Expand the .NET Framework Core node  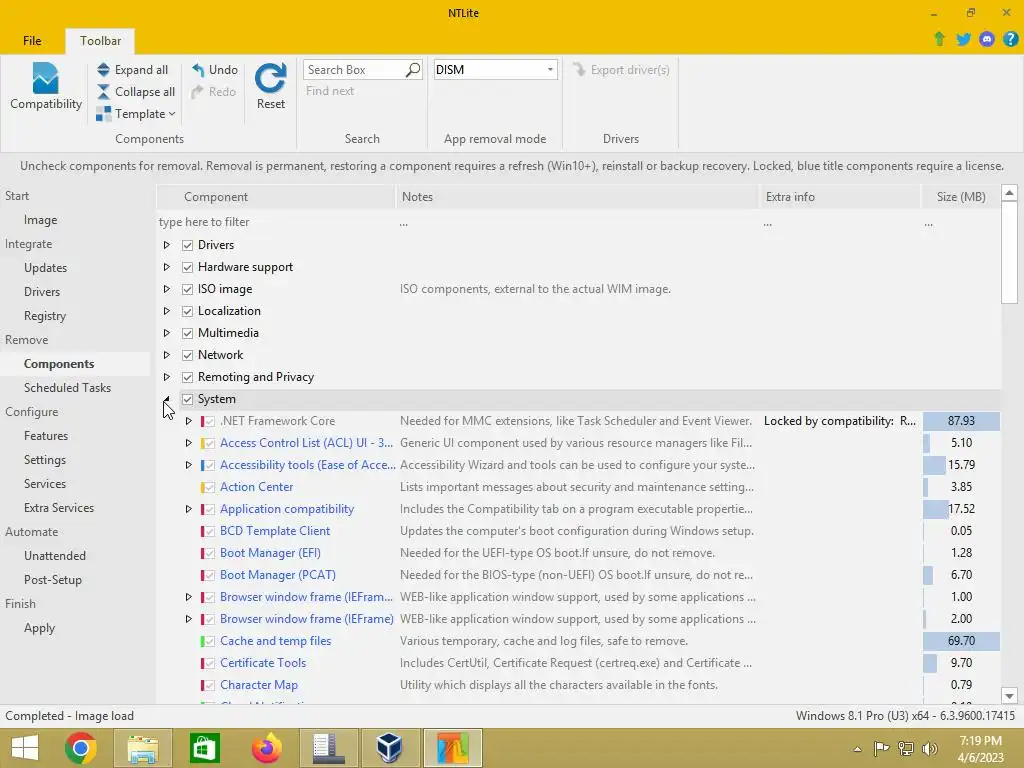[x=189, y=421]
